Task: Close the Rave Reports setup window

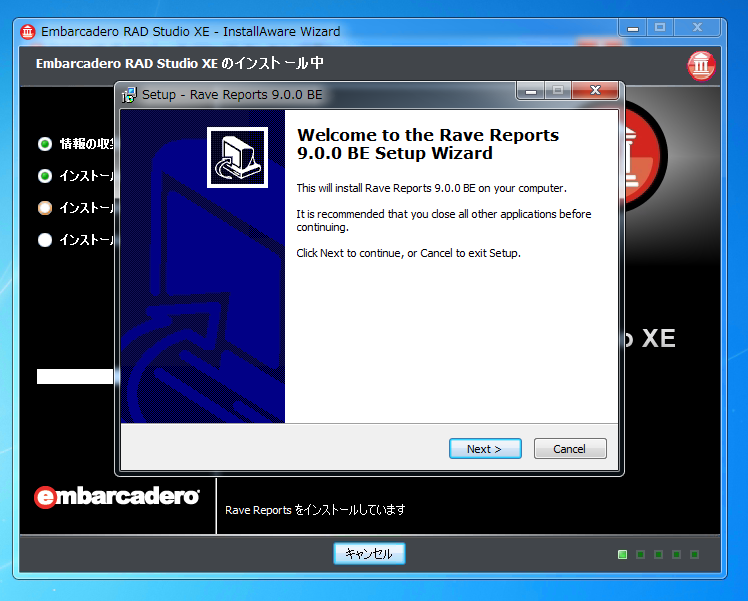Action: pyautogui.click(x=595, y=90)
